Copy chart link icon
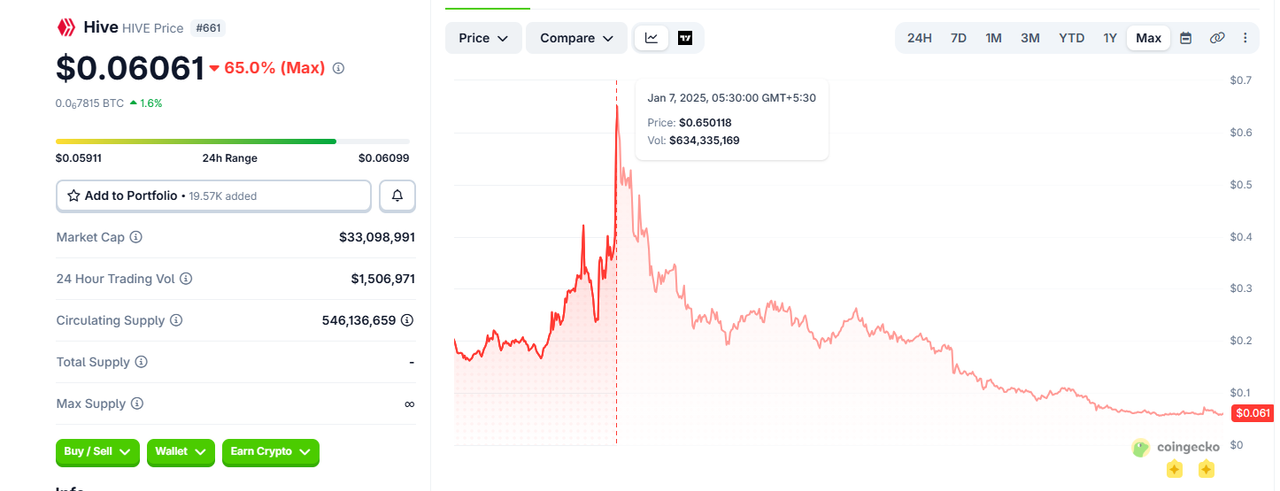 tap(1217, 38)
